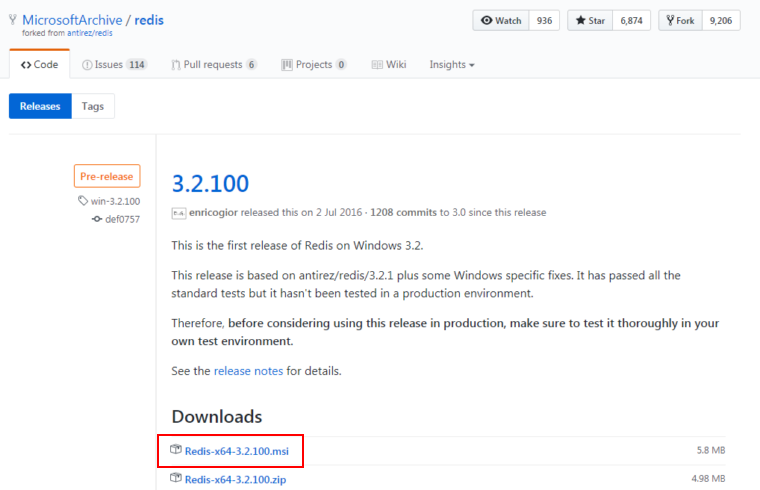Image resolution: width=760 pixels, height=490 pixels.
Task: Select the Releases button
Action: pyautogui.click(x=40, y=106)
